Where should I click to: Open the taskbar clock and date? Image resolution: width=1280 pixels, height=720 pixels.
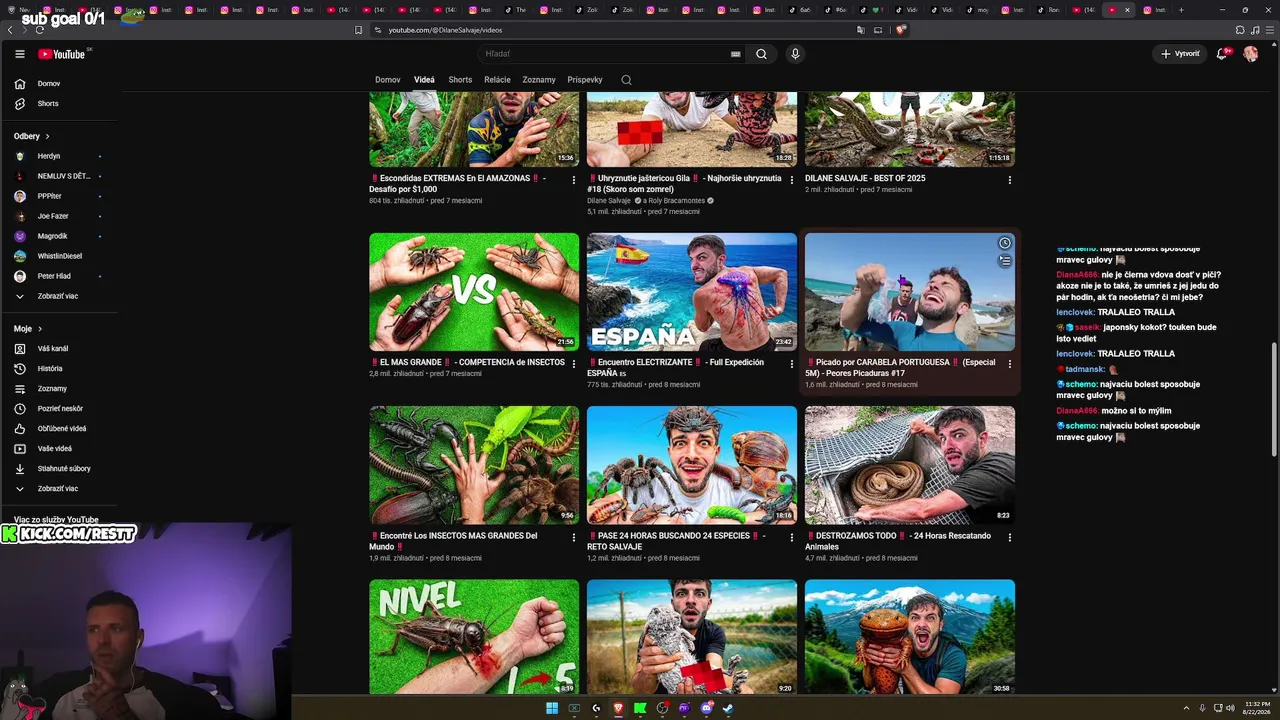tap(1257, 708)
